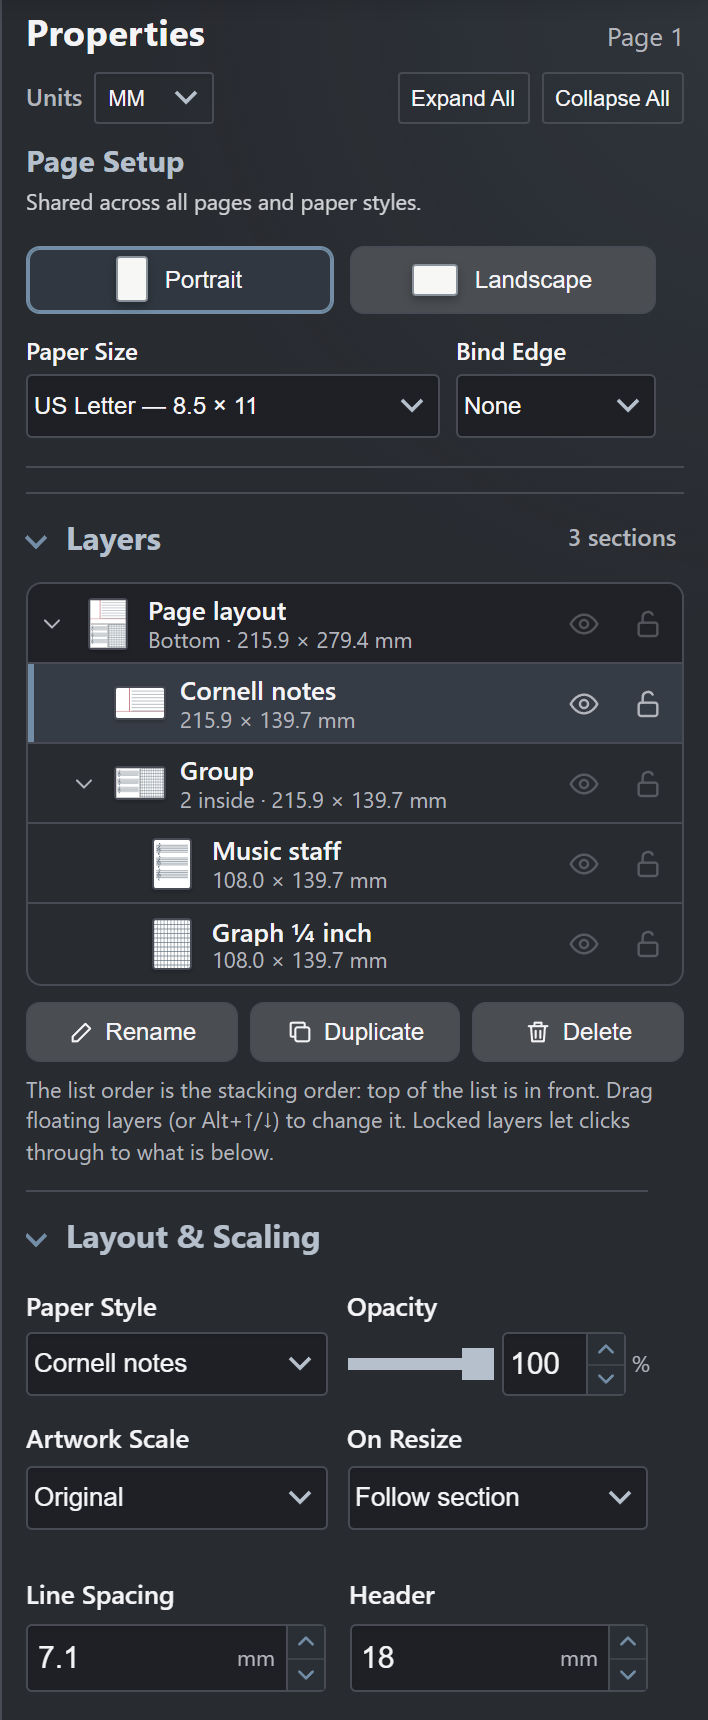Select the Music staff layer name
708x1720 pixels.
pyautogui.click(x=277, y=851)
